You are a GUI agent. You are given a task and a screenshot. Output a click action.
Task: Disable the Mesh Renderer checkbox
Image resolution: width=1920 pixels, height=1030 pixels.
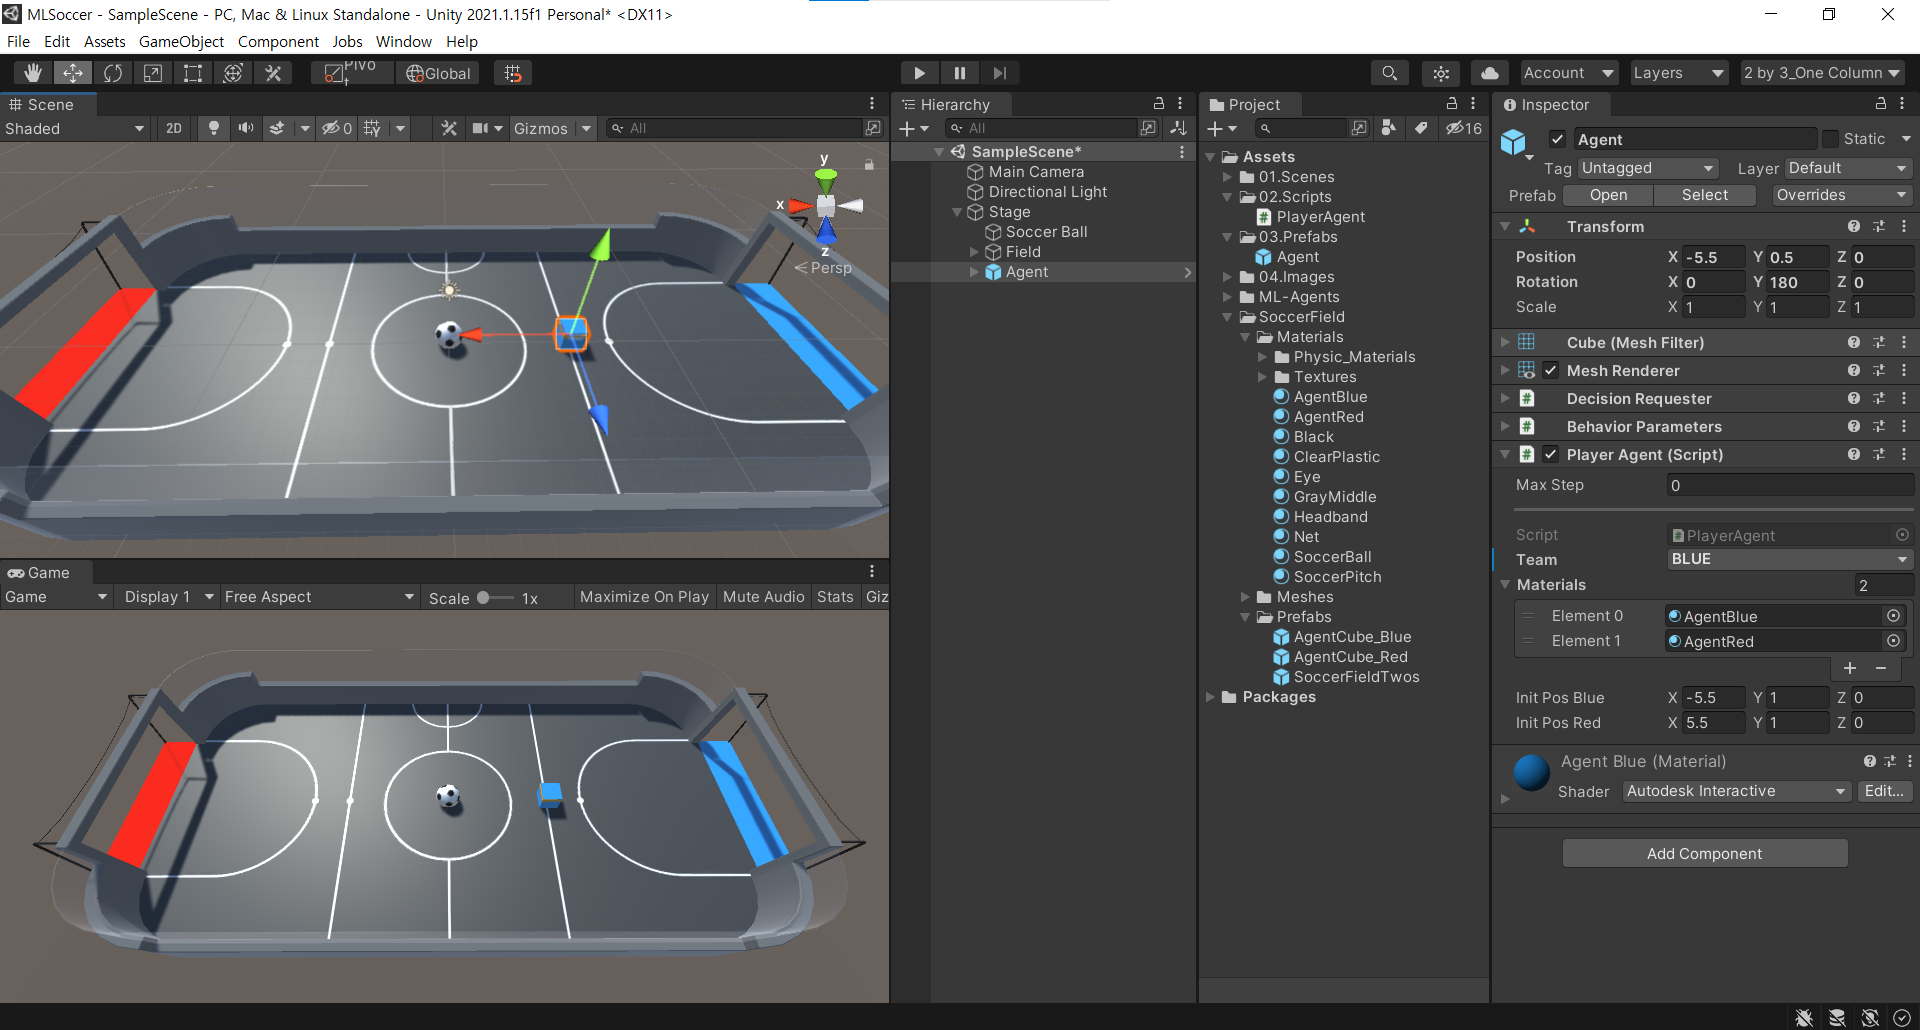(x=1550, y=370)
